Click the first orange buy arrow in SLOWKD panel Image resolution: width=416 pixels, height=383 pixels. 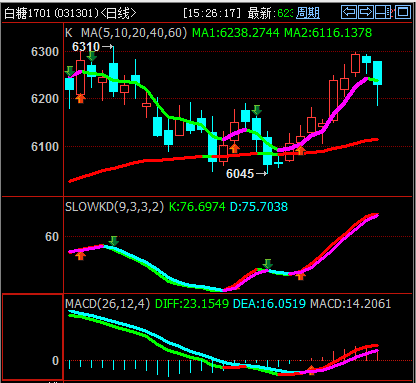[x=80, y=256]
